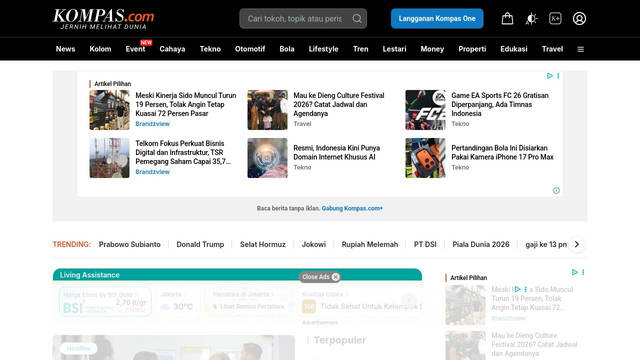The image size is (640, 360).
Task: Click Langganan Kompas One button
Action: tap(437, 19)
